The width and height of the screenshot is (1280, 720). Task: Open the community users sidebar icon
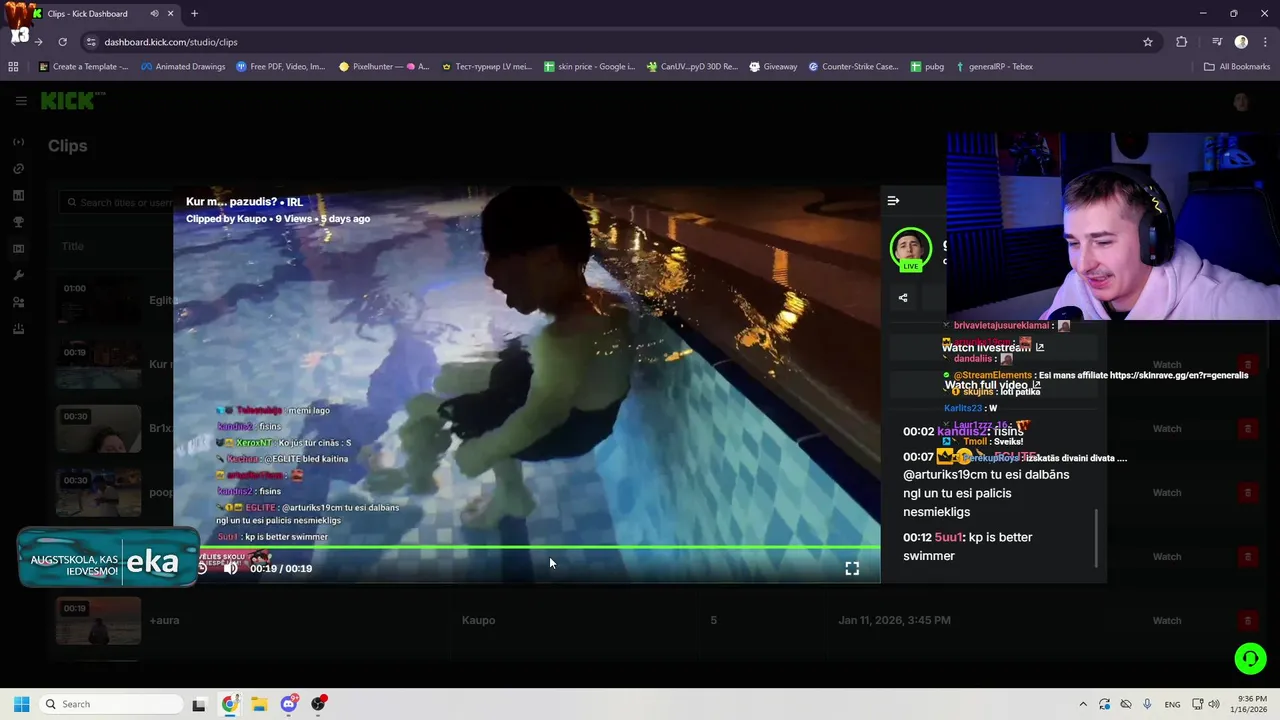tap(18, 302)
